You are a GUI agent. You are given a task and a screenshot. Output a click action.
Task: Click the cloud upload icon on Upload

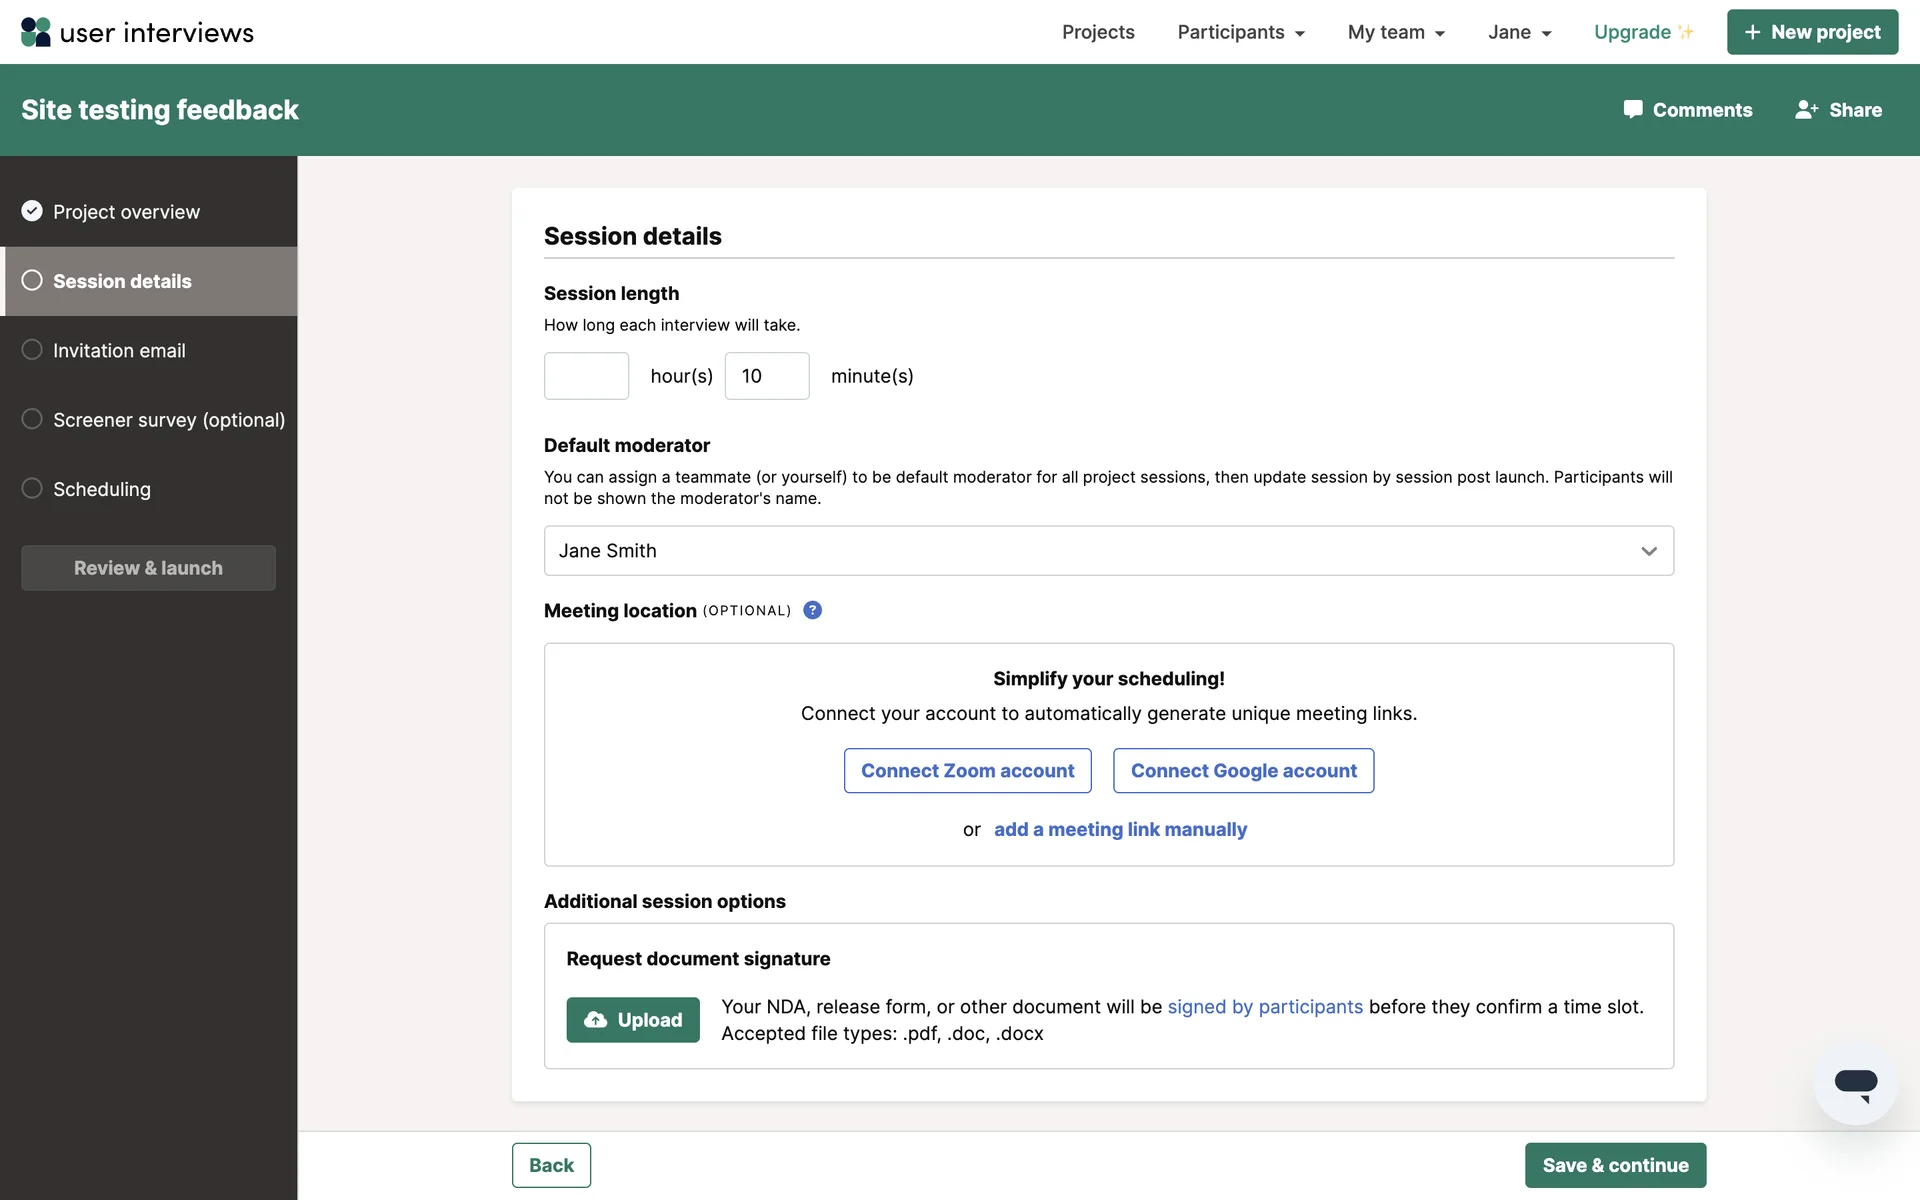(x=595, y=1019)
